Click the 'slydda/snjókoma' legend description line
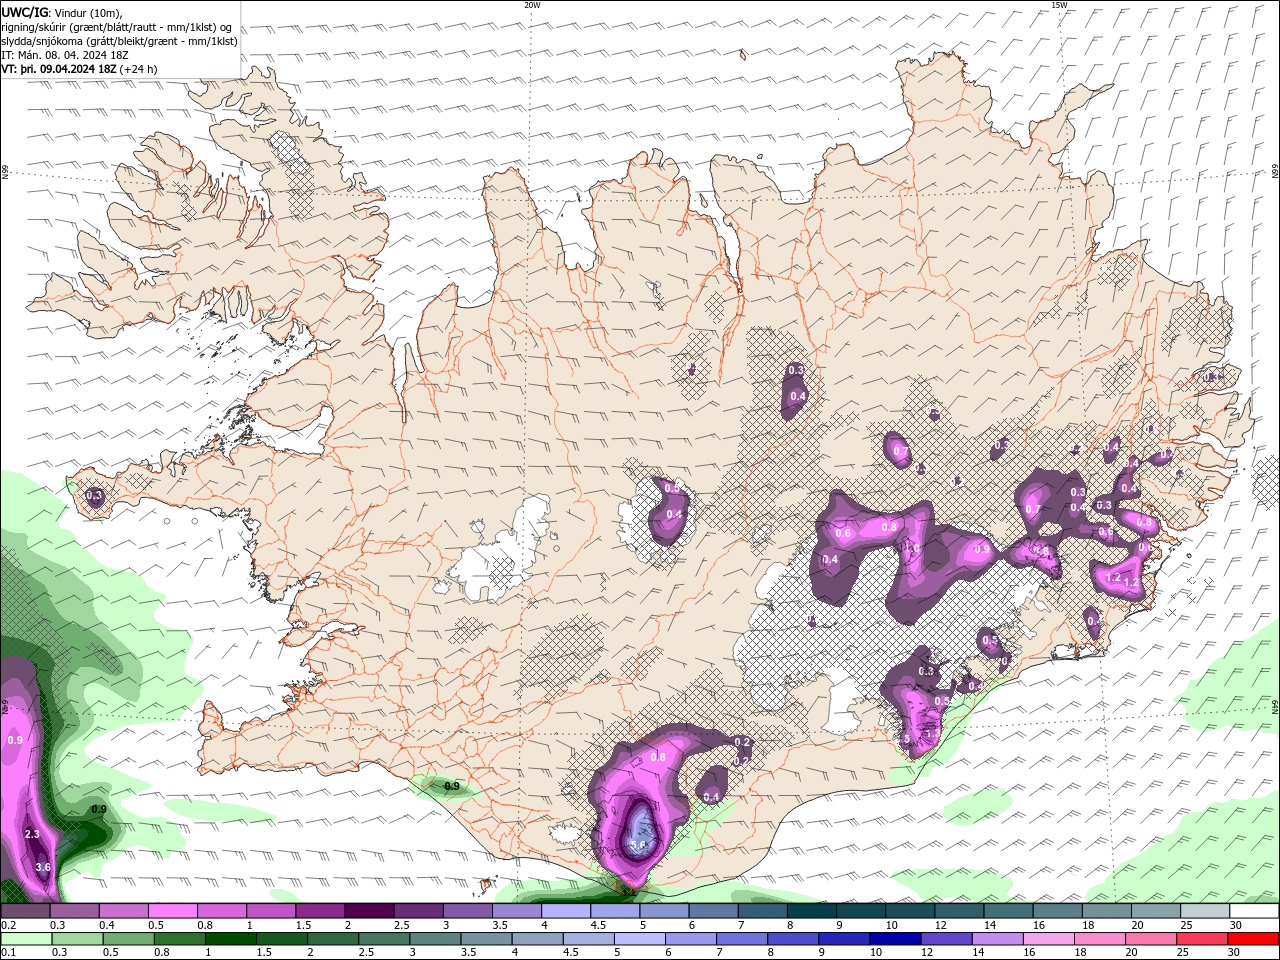This screenshot has height=960, width=1280. click(x=120, y=41)
